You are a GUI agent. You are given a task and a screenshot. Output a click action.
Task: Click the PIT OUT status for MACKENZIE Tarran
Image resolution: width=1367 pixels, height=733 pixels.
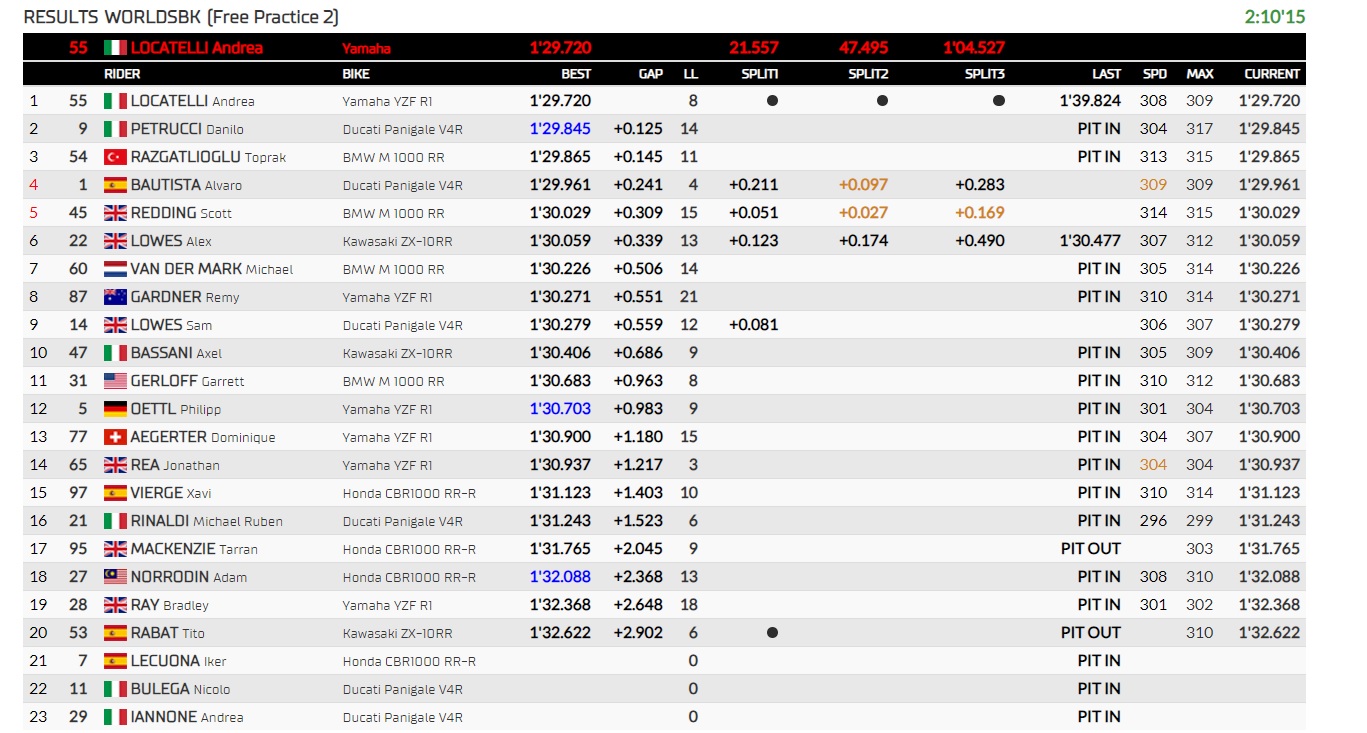pyautogui.click(x=1091, y=549)
